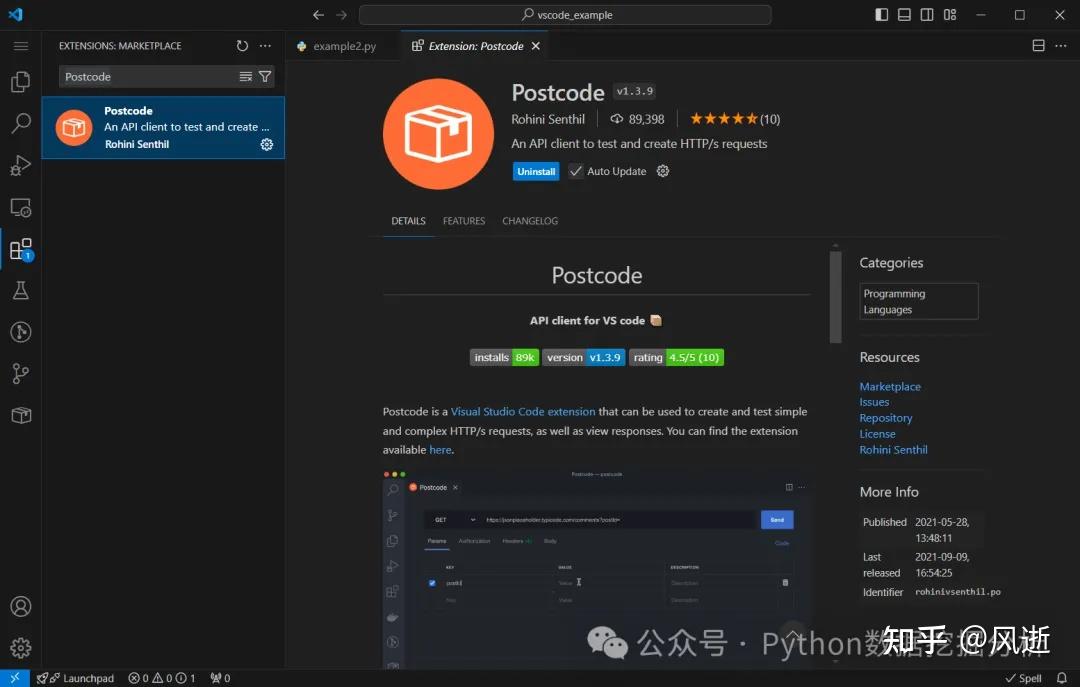This screenshot has height=687, width=1080.
Task: Open Extensions view more actions menu
Action: 265,45
